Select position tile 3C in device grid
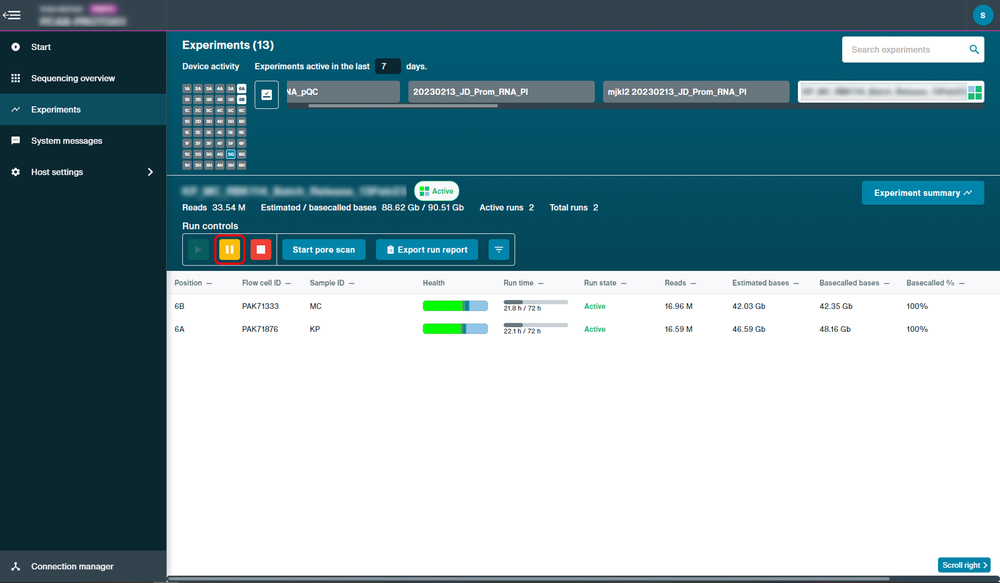Viewport: 1000px width, 583px height. (209, 110)
